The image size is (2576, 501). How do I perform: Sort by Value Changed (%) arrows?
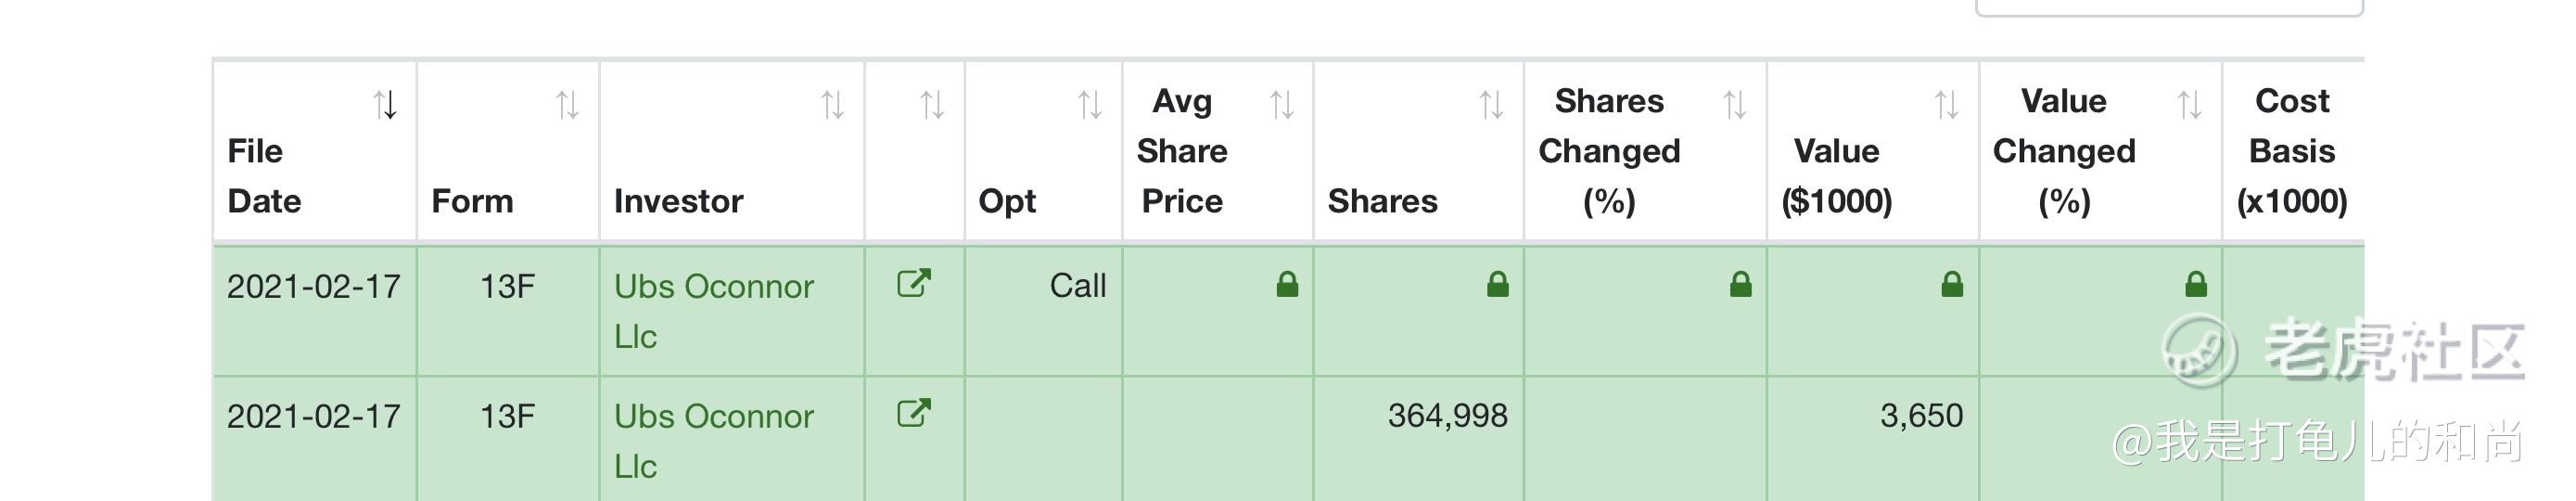coord(2190,105)
